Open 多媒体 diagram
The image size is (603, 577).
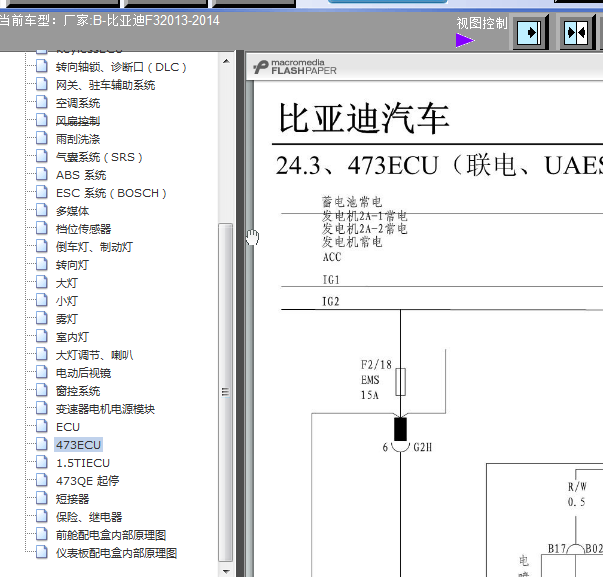(72, 211)
